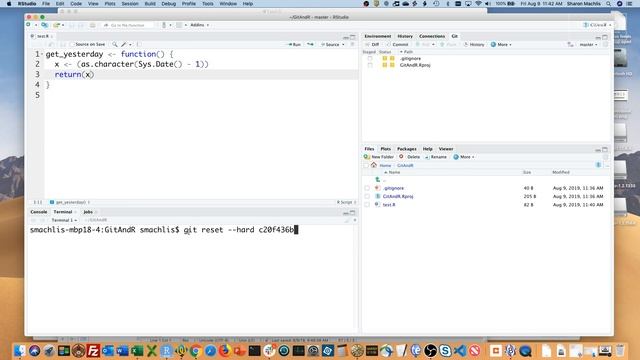Switch to the Environment tab
Image resolution: width=640 pixels, height=360 pixels.
click(378, 36)
